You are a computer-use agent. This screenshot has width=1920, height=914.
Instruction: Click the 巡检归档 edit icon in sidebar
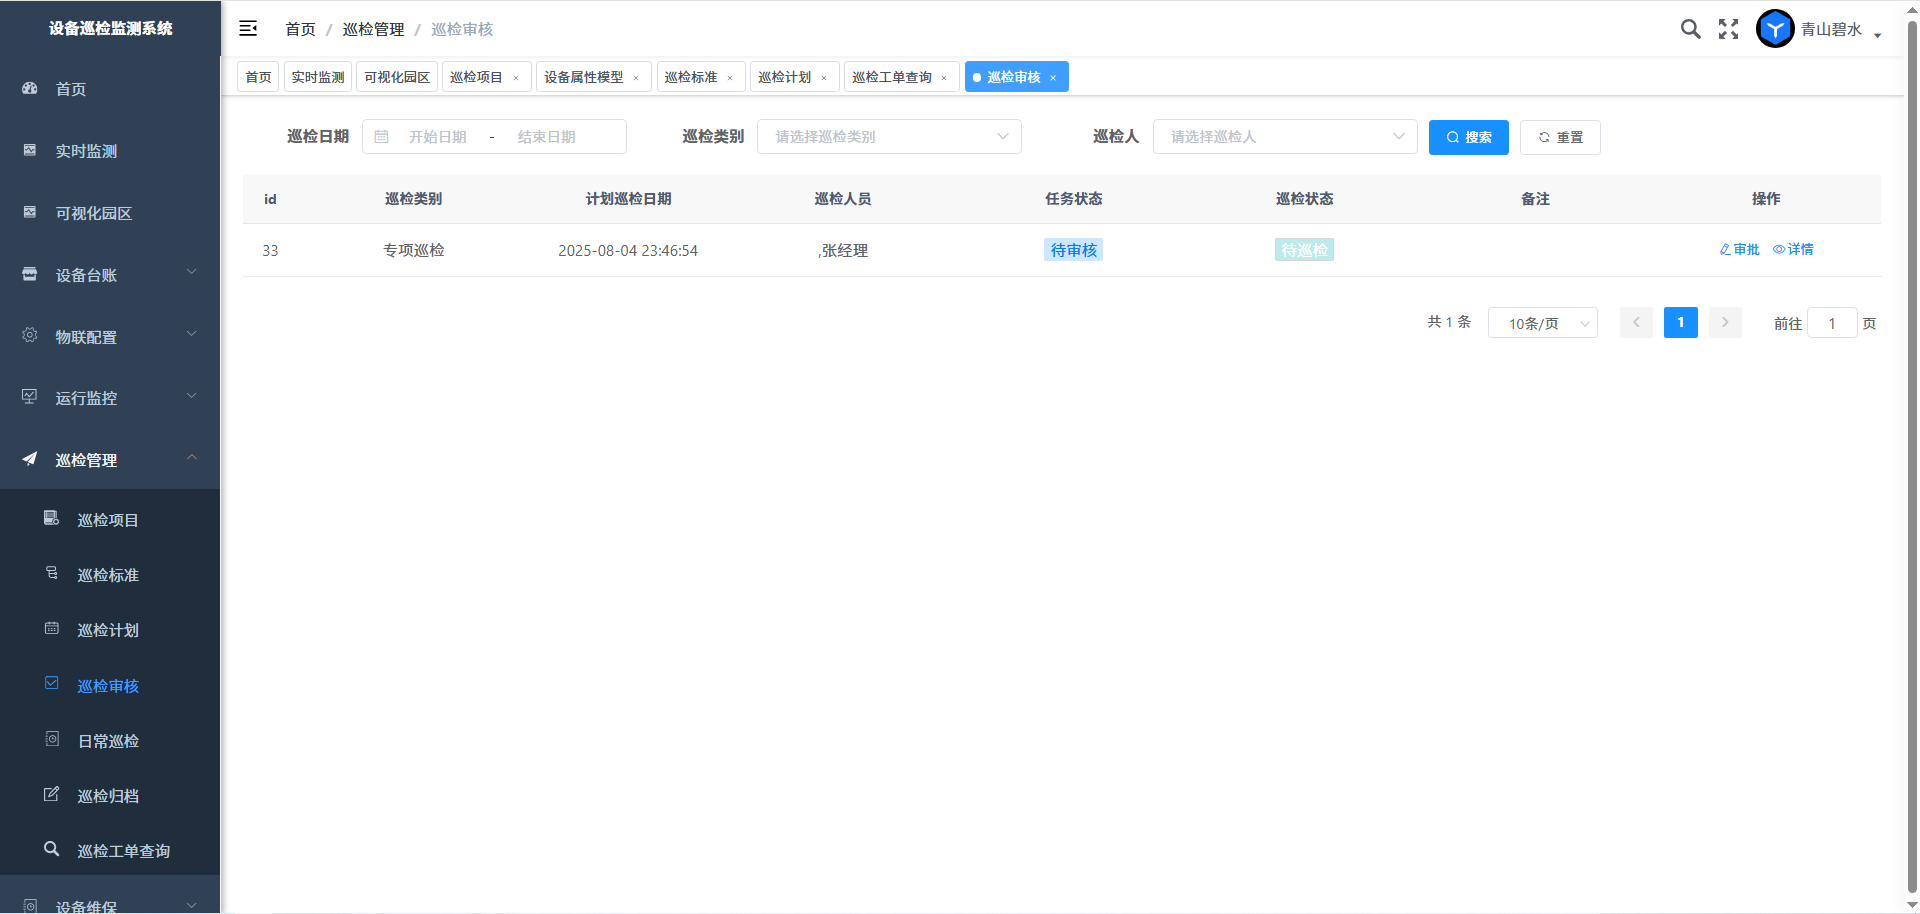coord(52,795)
